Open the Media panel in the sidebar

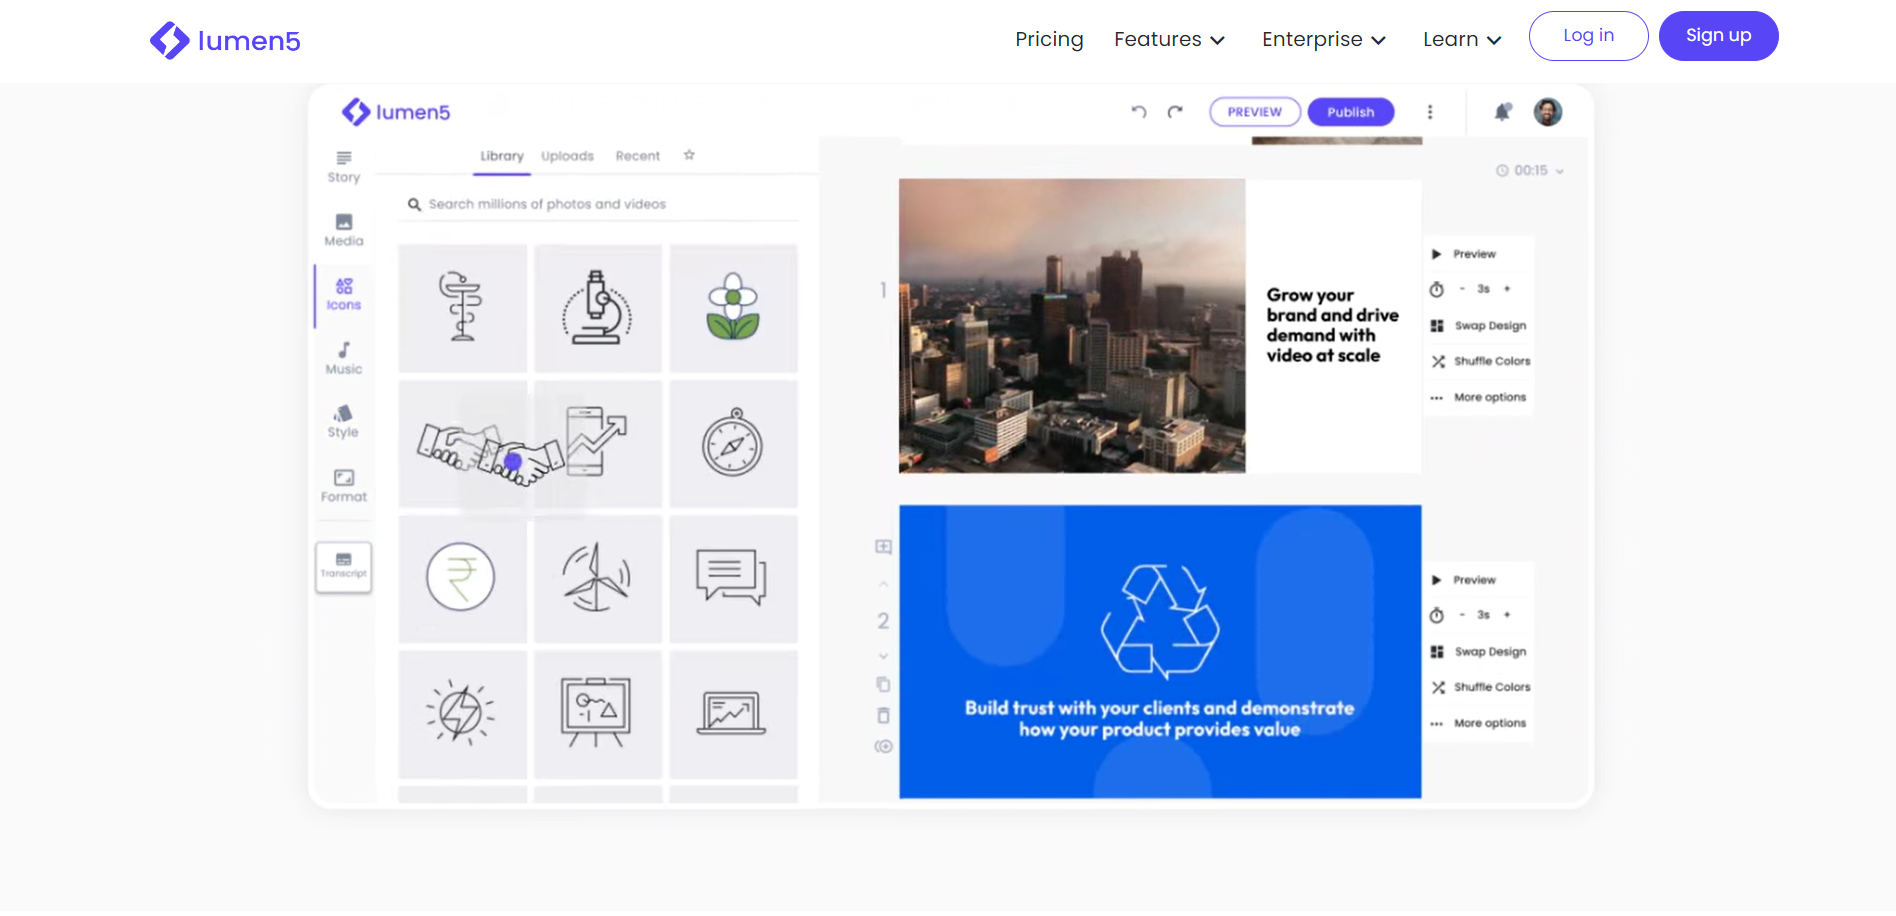click(x=343, y=231)
